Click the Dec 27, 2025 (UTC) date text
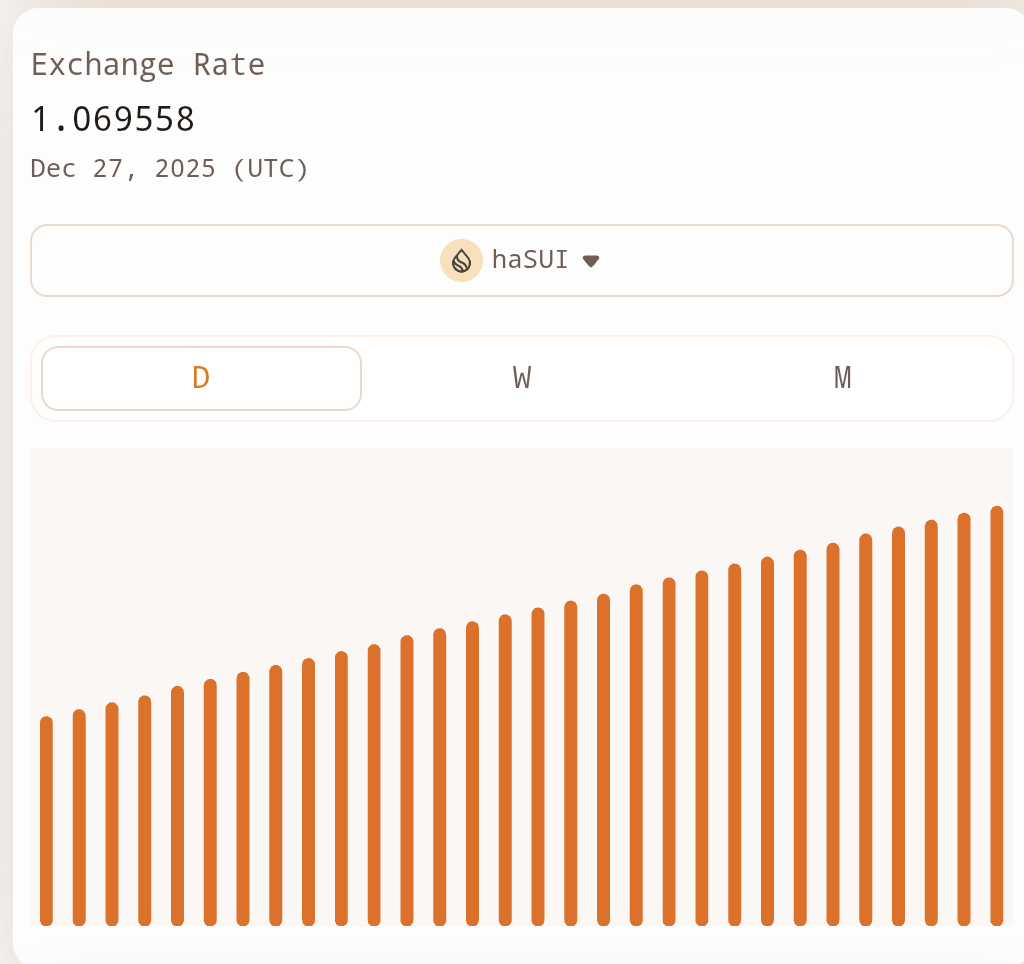This screenshot has height=964, width=1024. pyautogui.click(x=169, y=169)
